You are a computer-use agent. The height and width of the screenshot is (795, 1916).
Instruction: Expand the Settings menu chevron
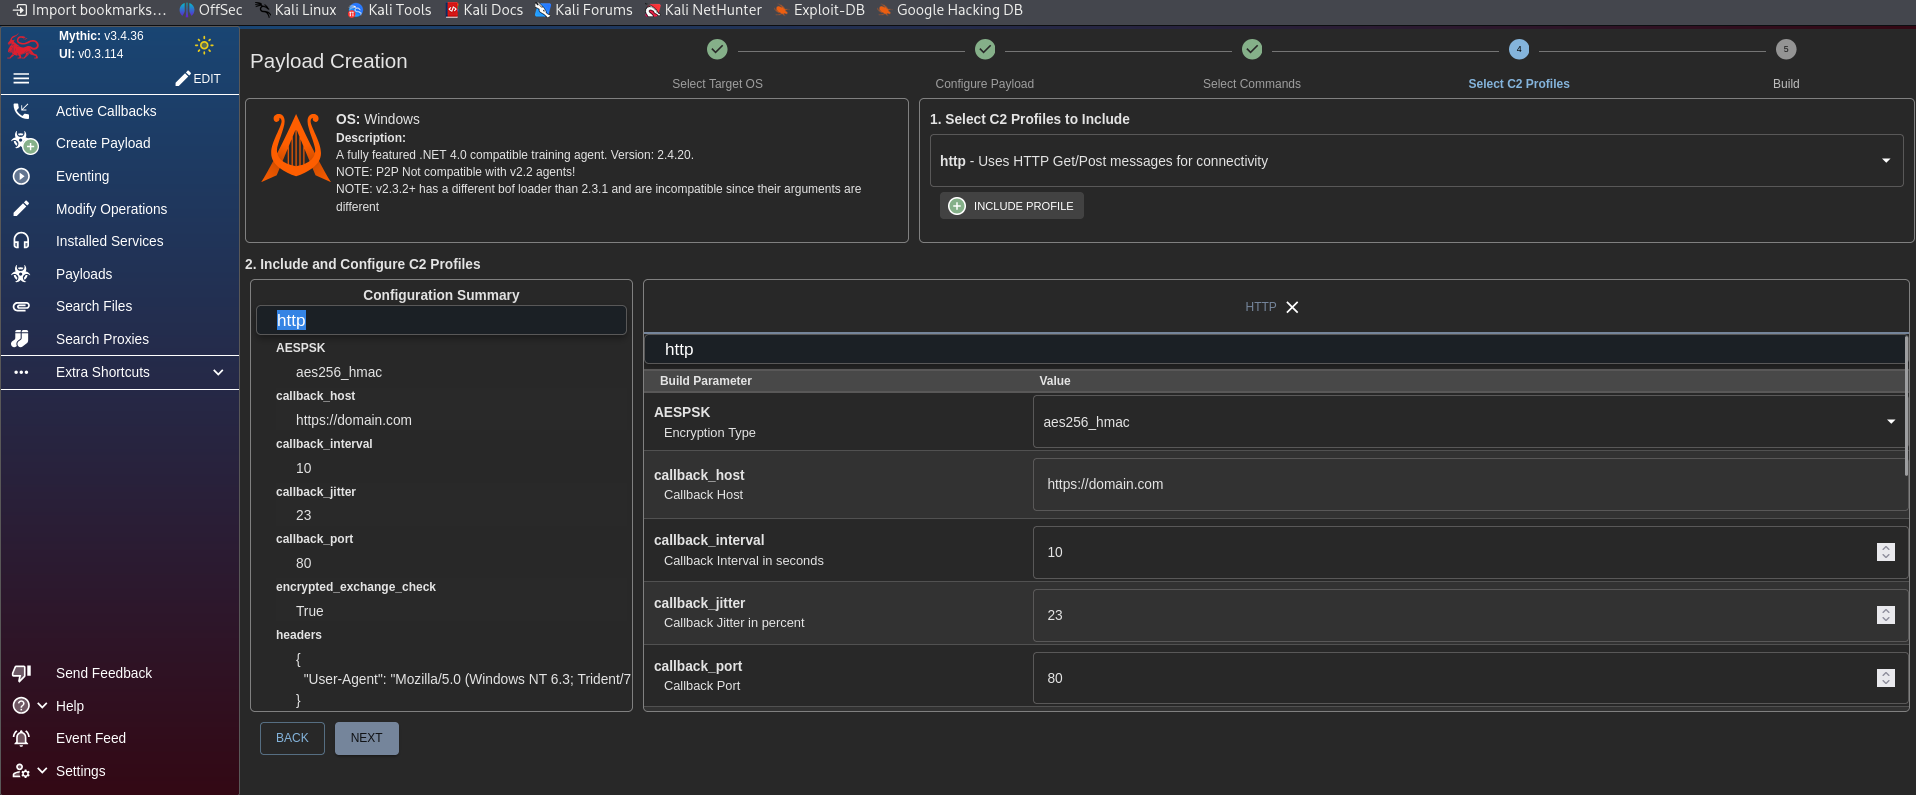point(42,771)
